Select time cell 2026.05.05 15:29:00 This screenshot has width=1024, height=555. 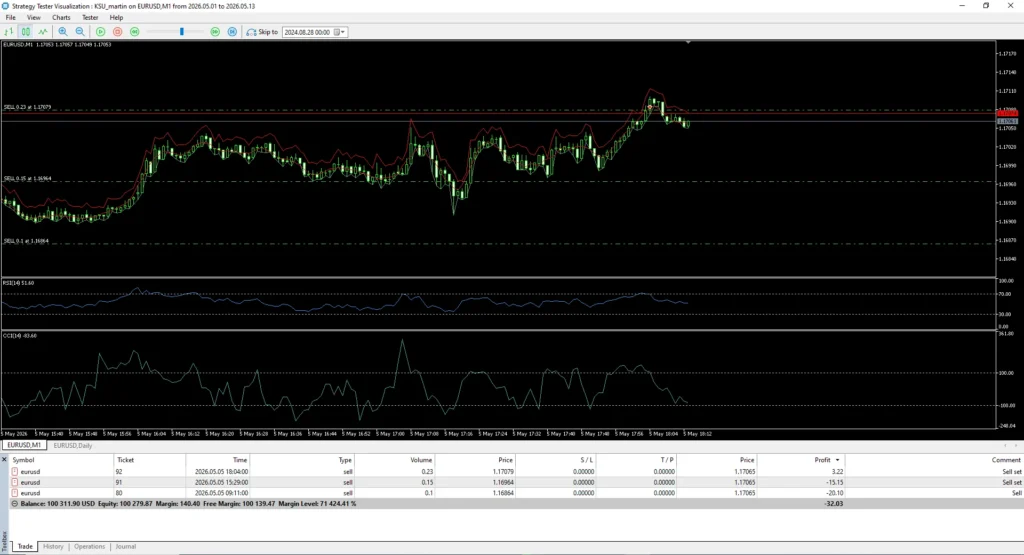coord(221,483)
